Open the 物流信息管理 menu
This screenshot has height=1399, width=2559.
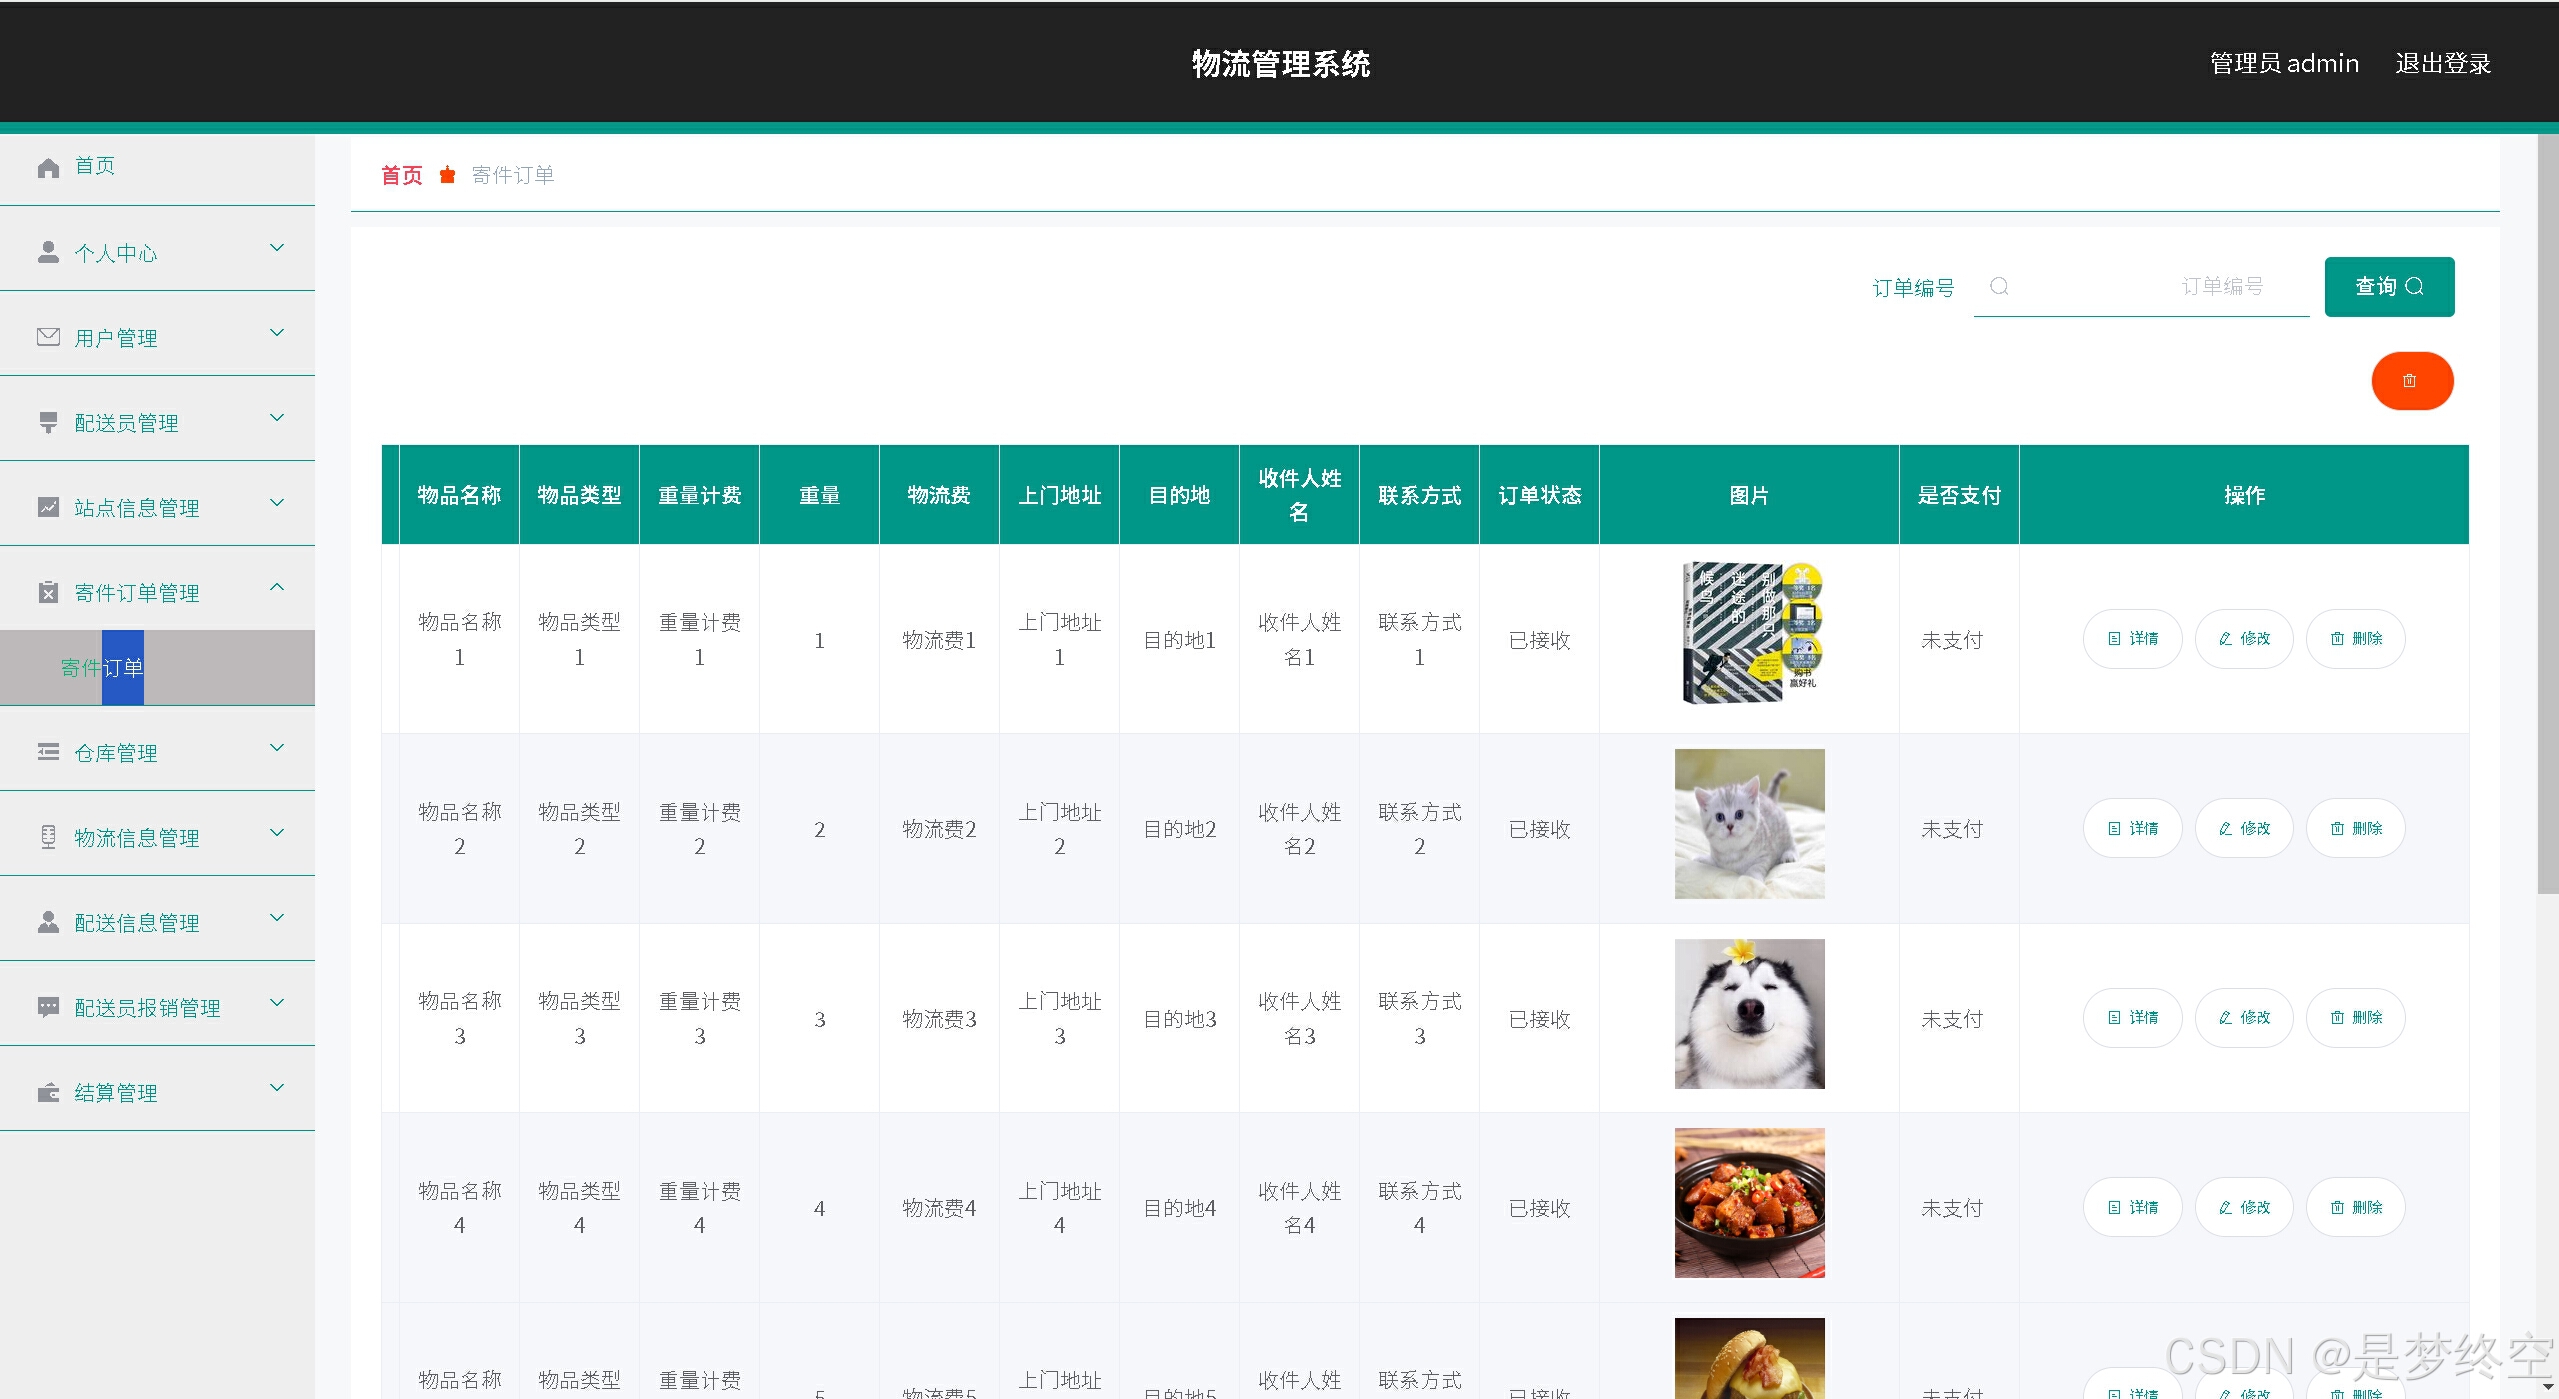tap(137, 838)
